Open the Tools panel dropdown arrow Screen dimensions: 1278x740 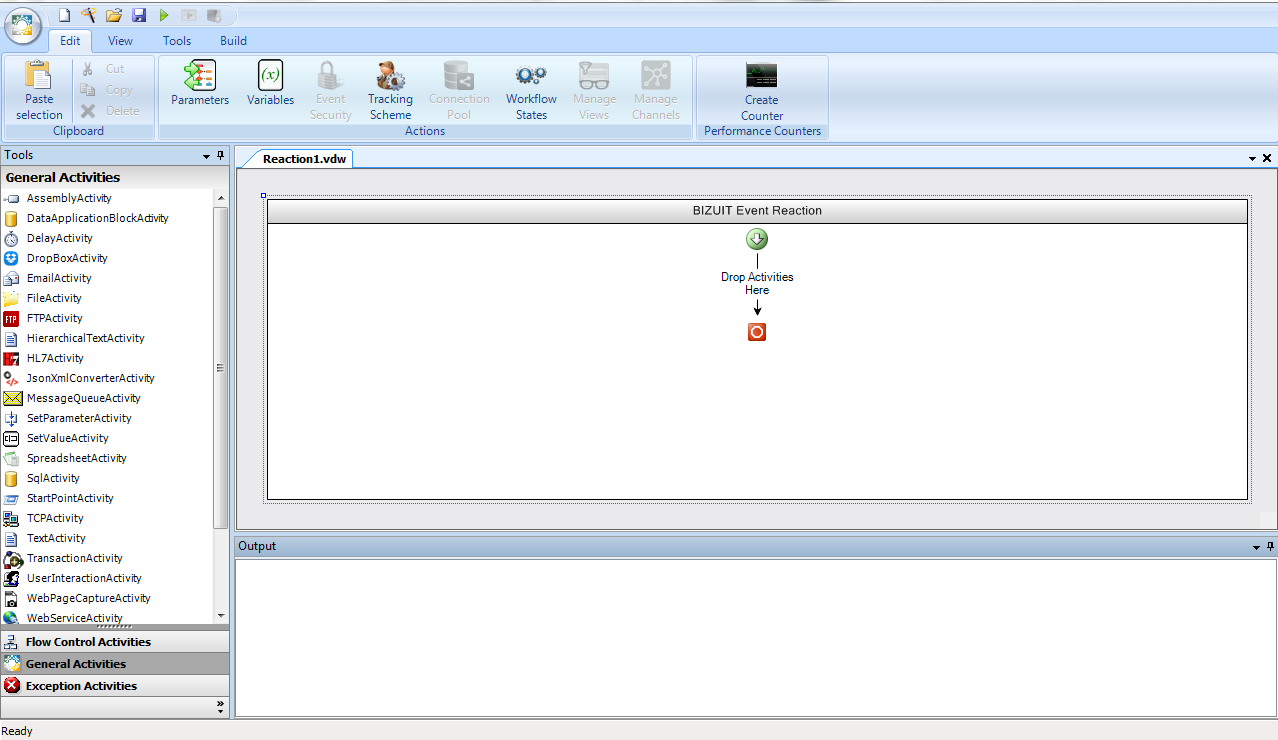click(x=207, y=156)
